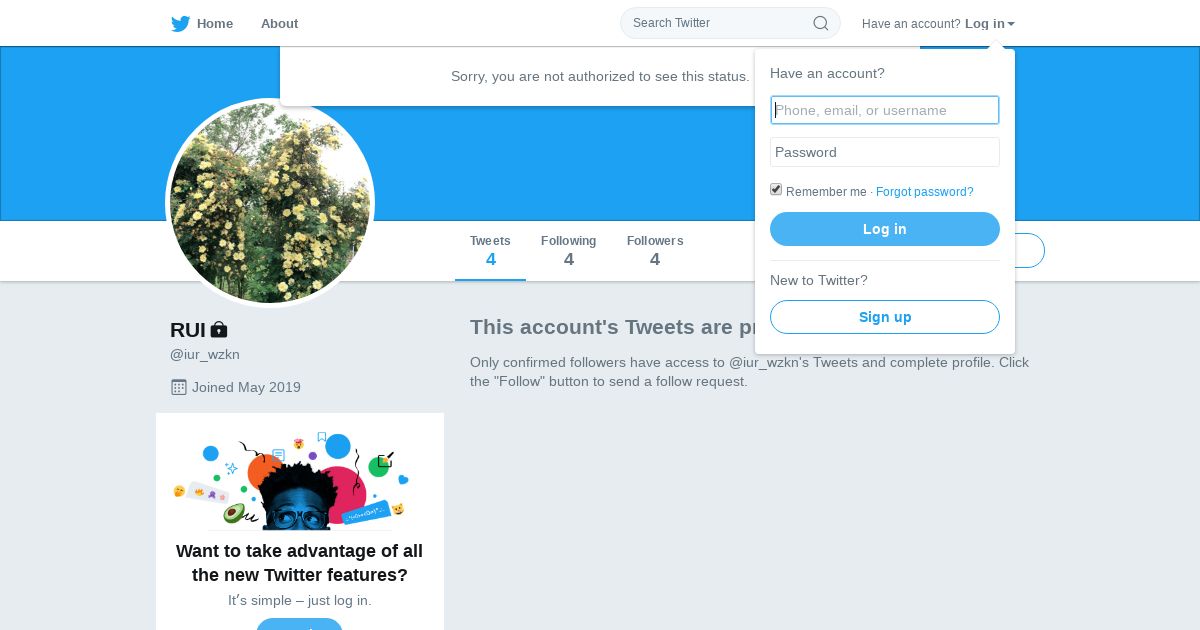Follow the Forgot password link
The height and width of the screenshot is (630, 1200).
coord(924,192)
